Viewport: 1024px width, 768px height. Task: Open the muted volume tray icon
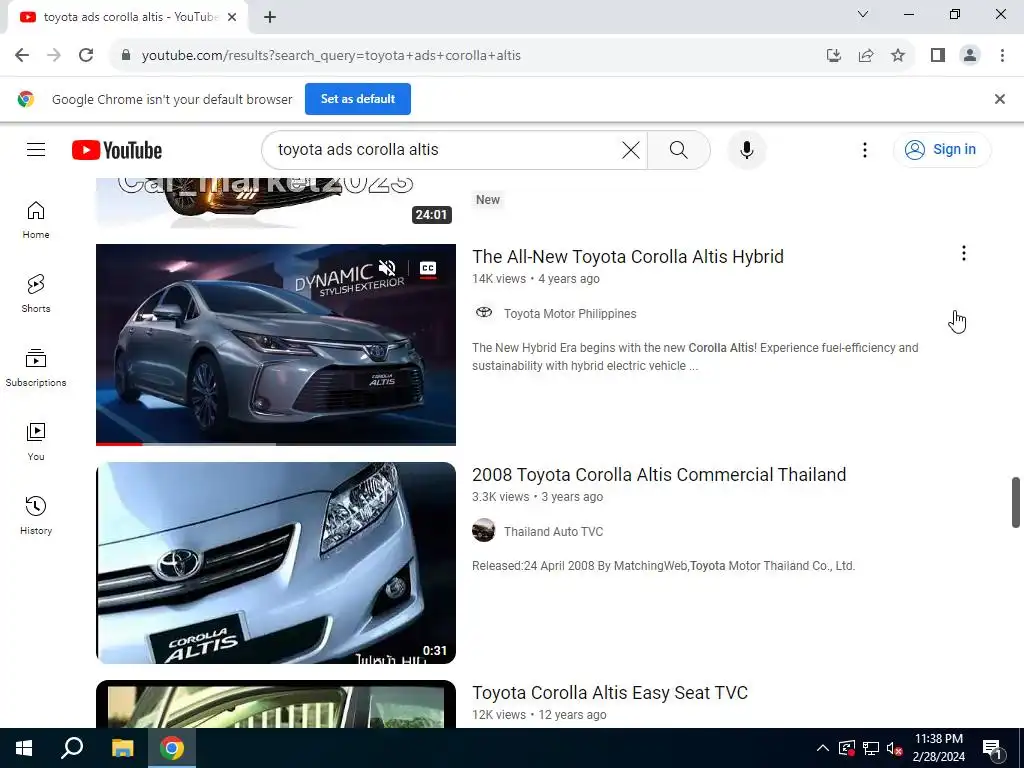tap(894, 748)
